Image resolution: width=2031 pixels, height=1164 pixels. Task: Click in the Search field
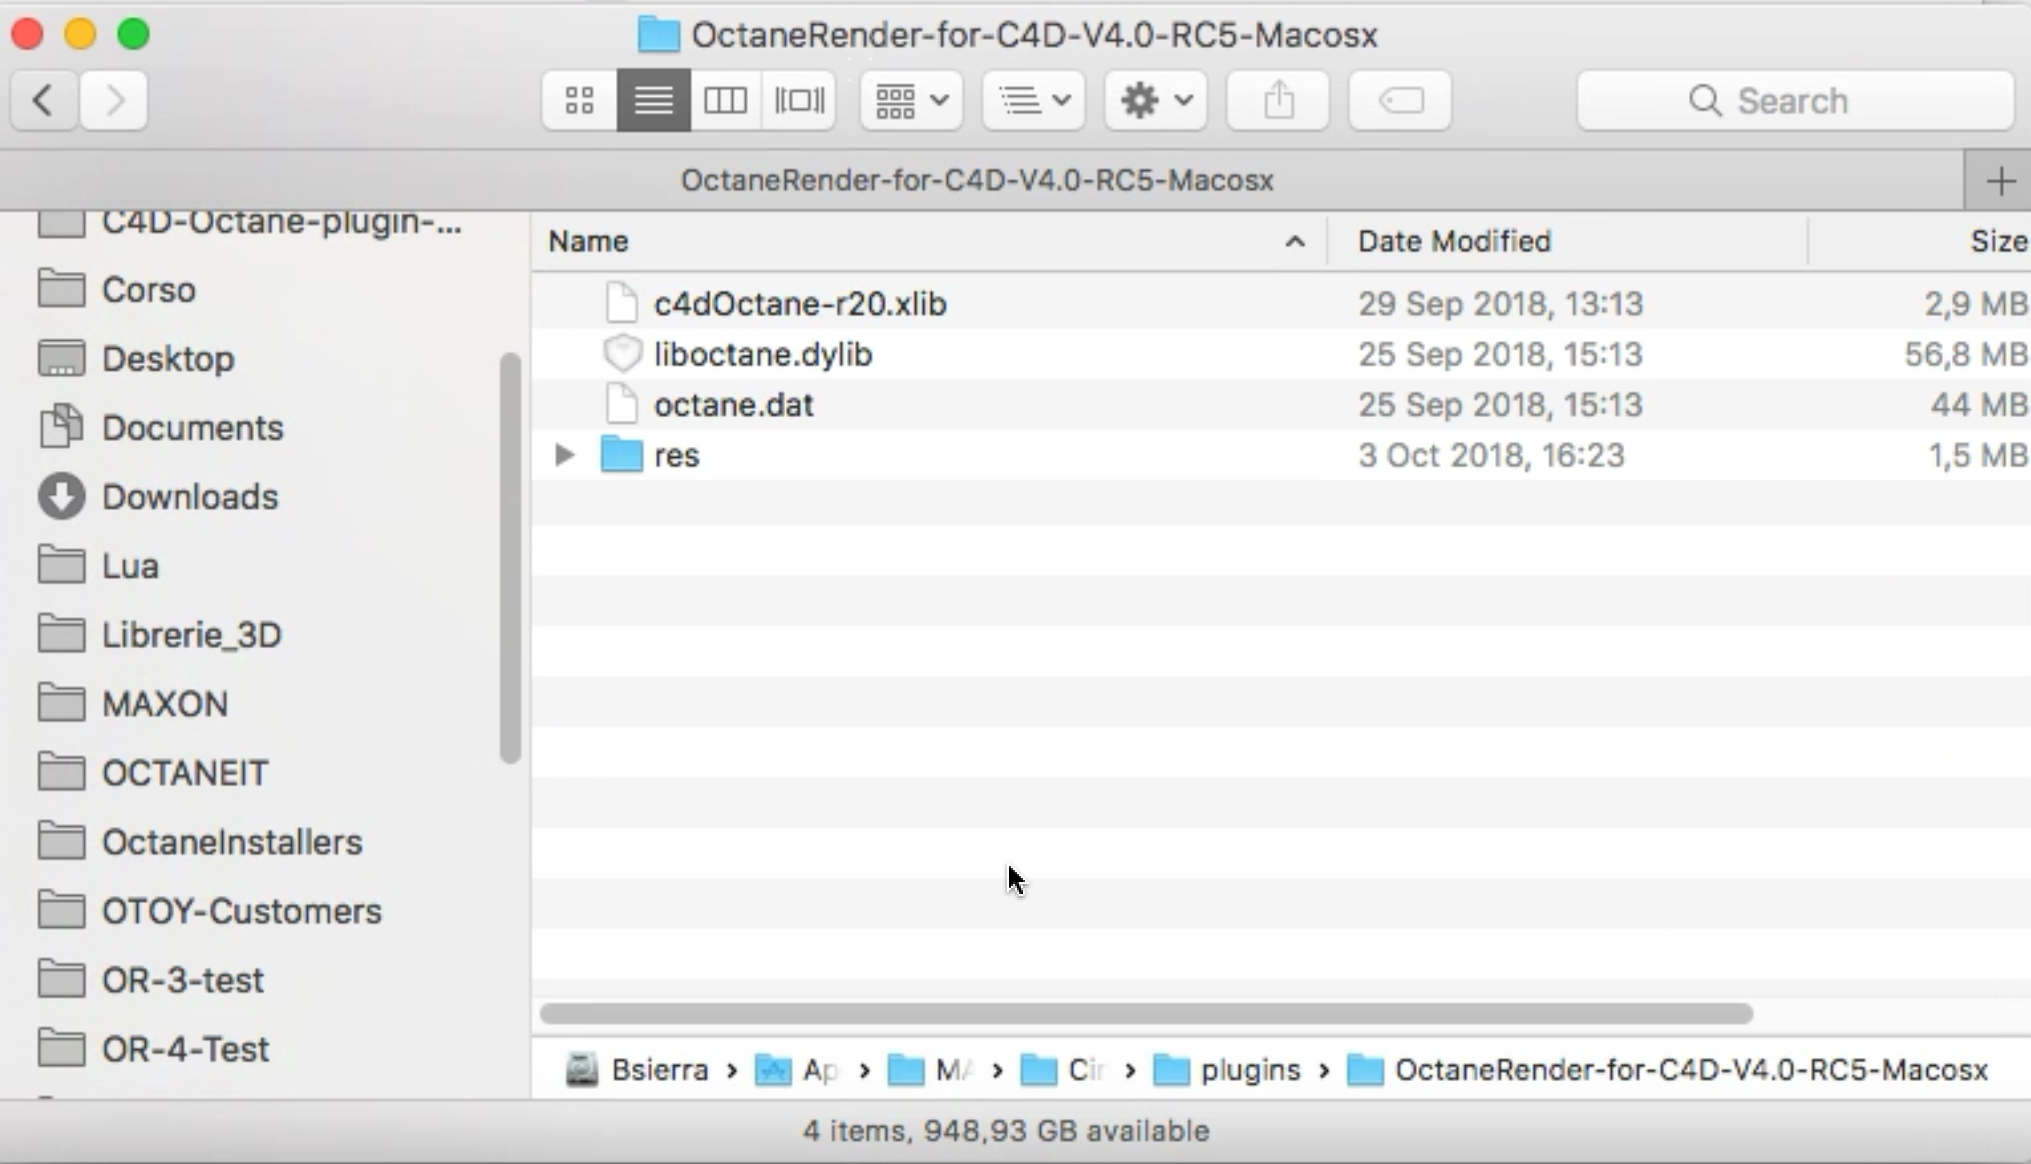point(1794,100)
